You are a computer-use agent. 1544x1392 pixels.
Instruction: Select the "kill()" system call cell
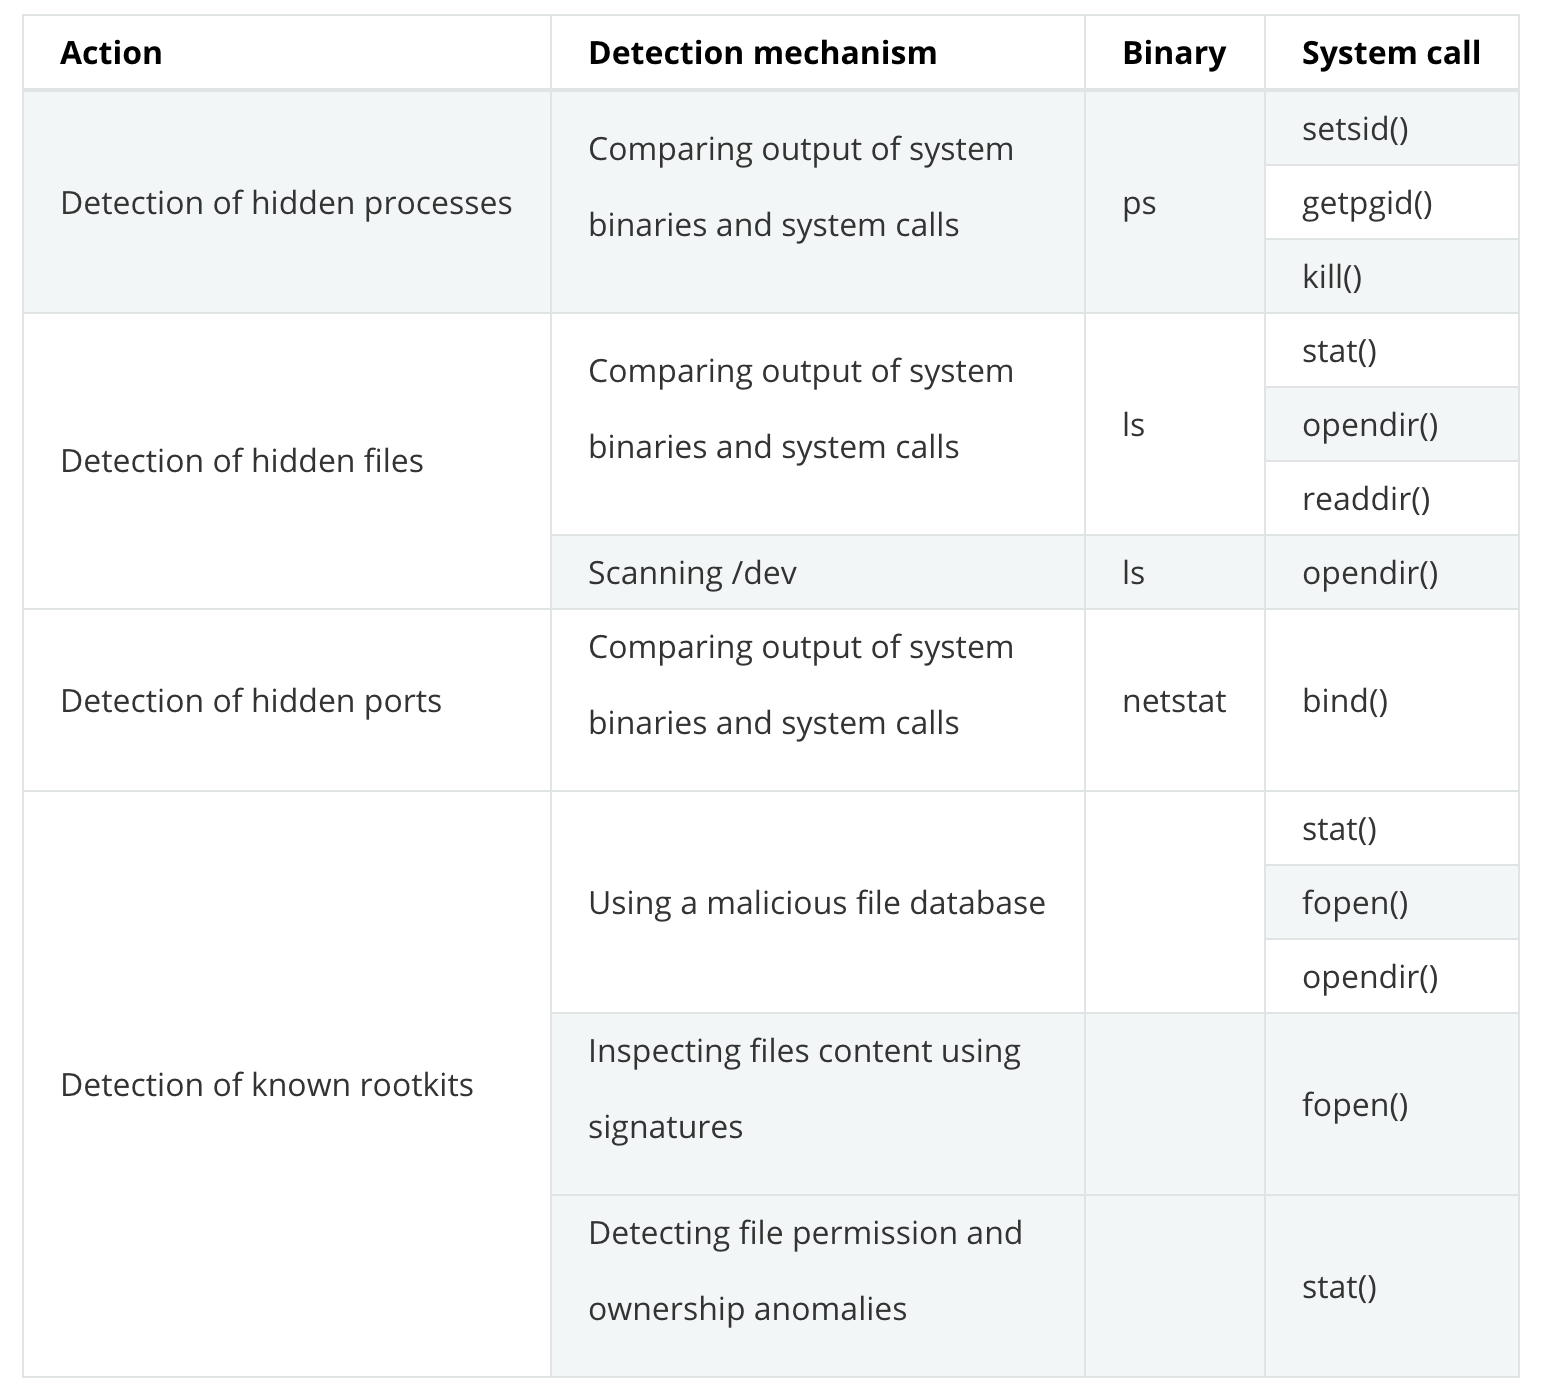[1331, 277]
